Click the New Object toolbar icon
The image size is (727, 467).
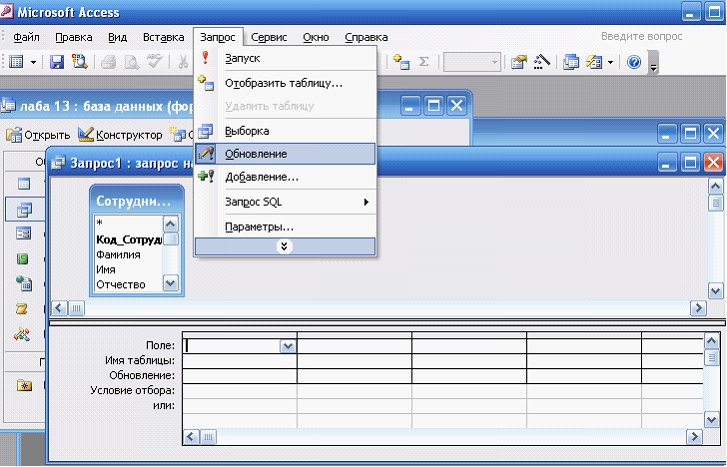point(594,62)
